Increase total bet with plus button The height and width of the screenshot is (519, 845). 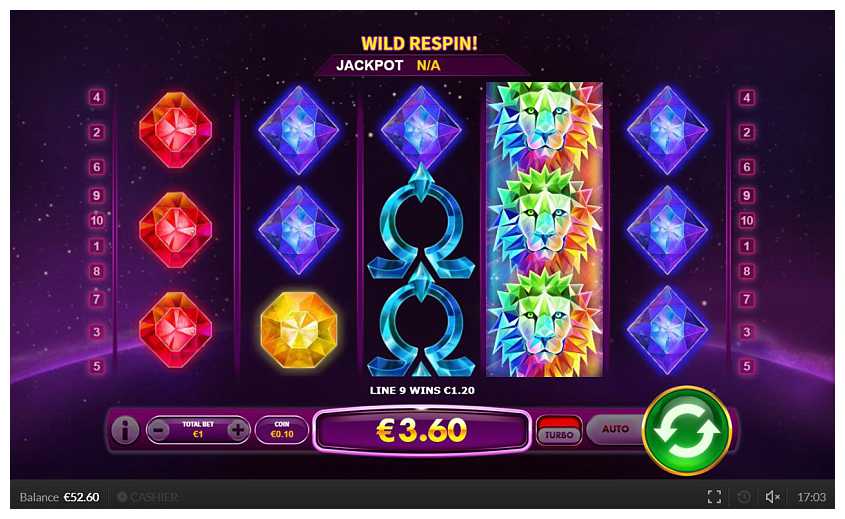click(x=238, y=430)
